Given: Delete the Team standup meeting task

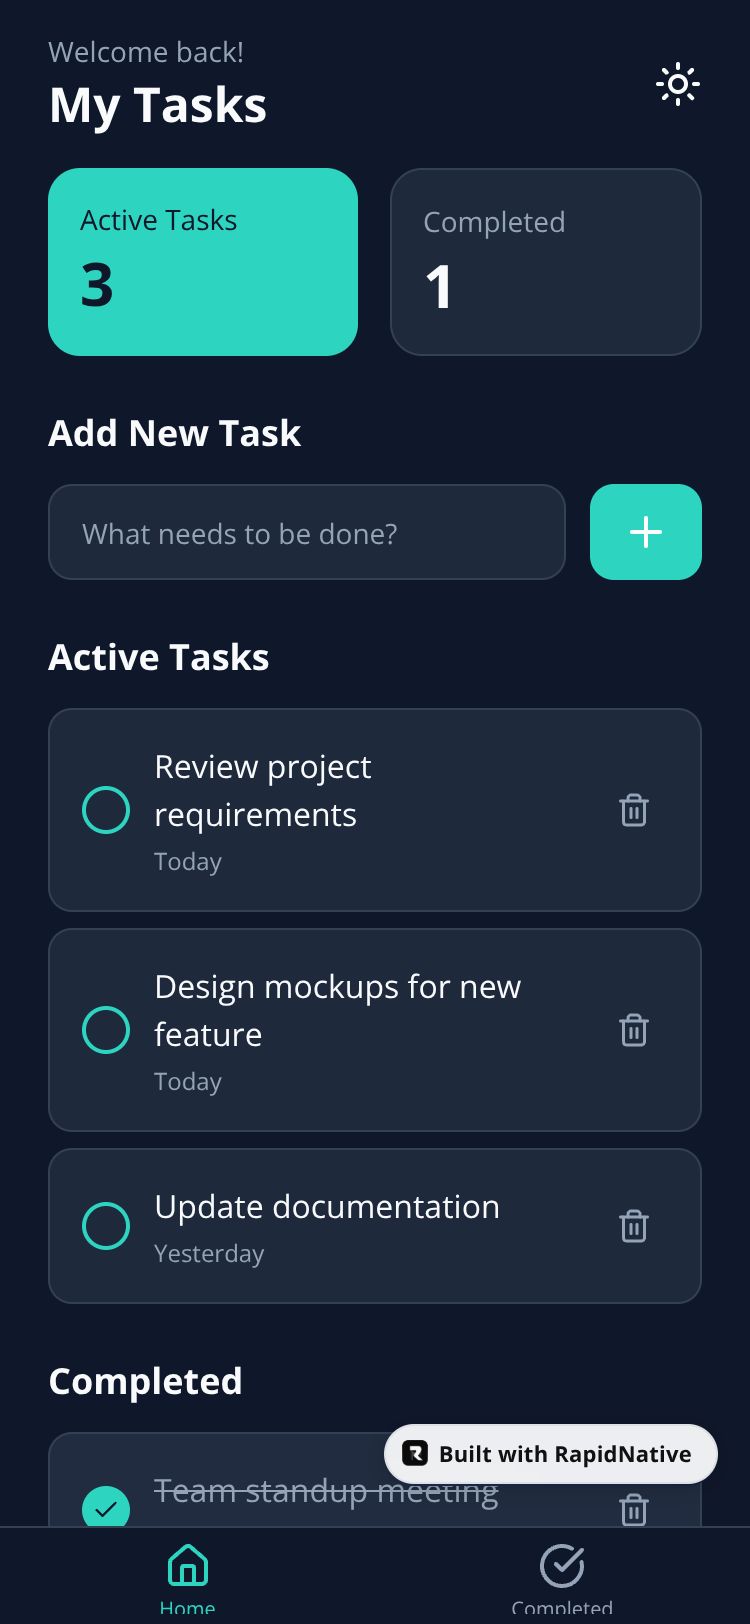Looking at the screenshot, I should click(634, 1509).
